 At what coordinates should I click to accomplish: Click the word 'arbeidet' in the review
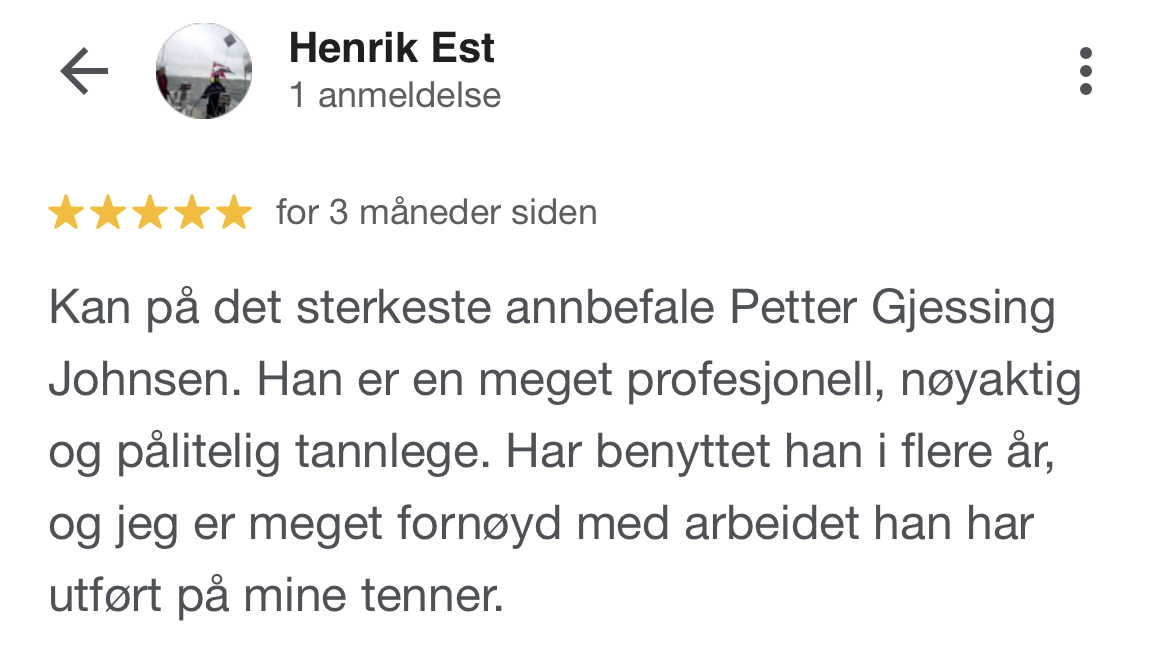pos(772,524)
